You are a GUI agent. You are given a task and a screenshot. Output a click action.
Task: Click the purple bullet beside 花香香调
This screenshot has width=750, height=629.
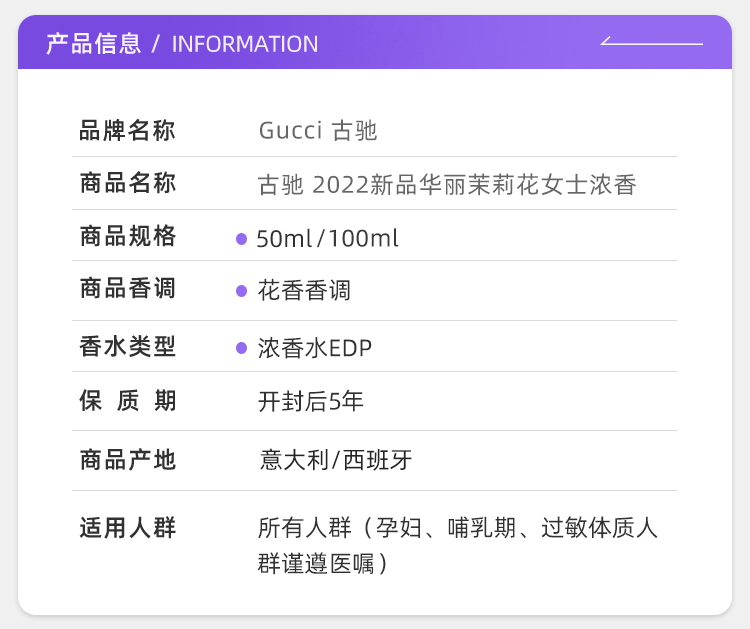tap(242, 291)
